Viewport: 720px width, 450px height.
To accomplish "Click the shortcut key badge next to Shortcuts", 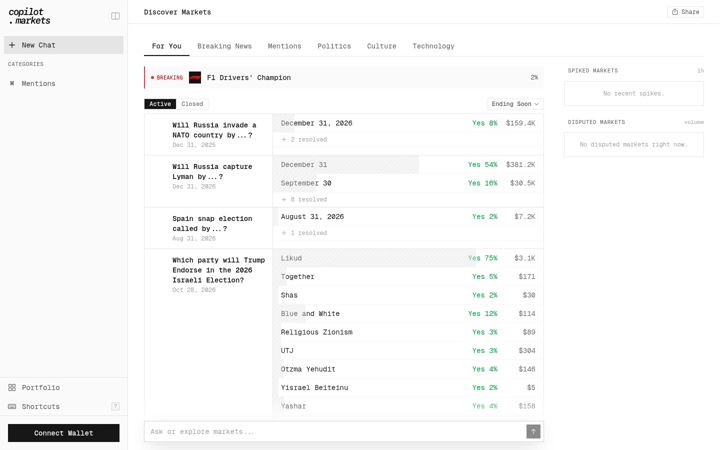I will coord(115,406).
